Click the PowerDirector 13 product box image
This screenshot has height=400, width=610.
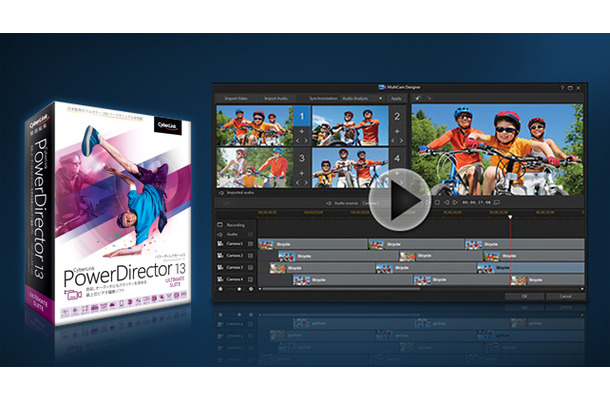click(109, 213)
